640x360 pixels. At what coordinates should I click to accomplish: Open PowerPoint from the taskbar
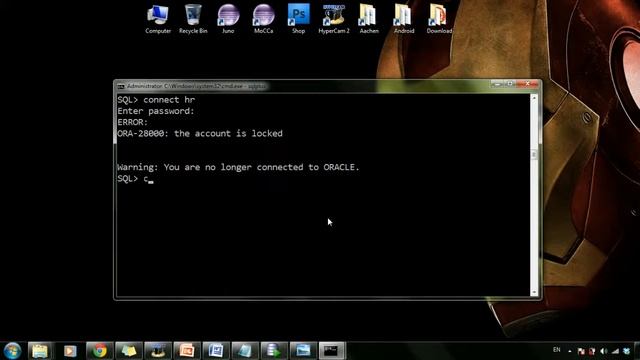click(187, 351)
